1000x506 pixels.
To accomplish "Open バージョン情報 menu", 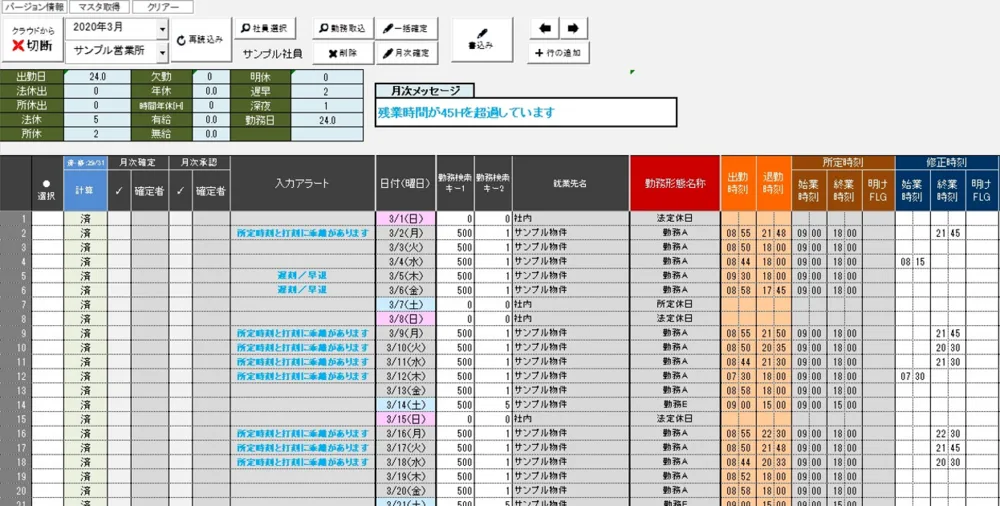I will point(34,7).
